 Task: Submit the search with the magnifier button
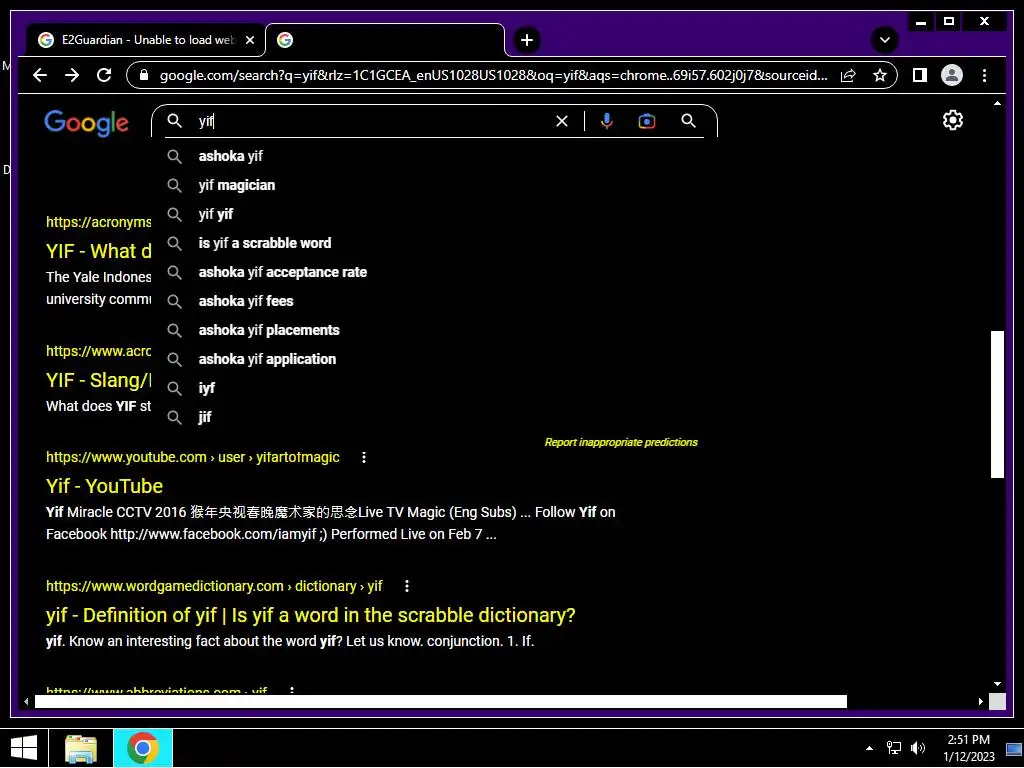pyautogui.click(x=688, y=121)
